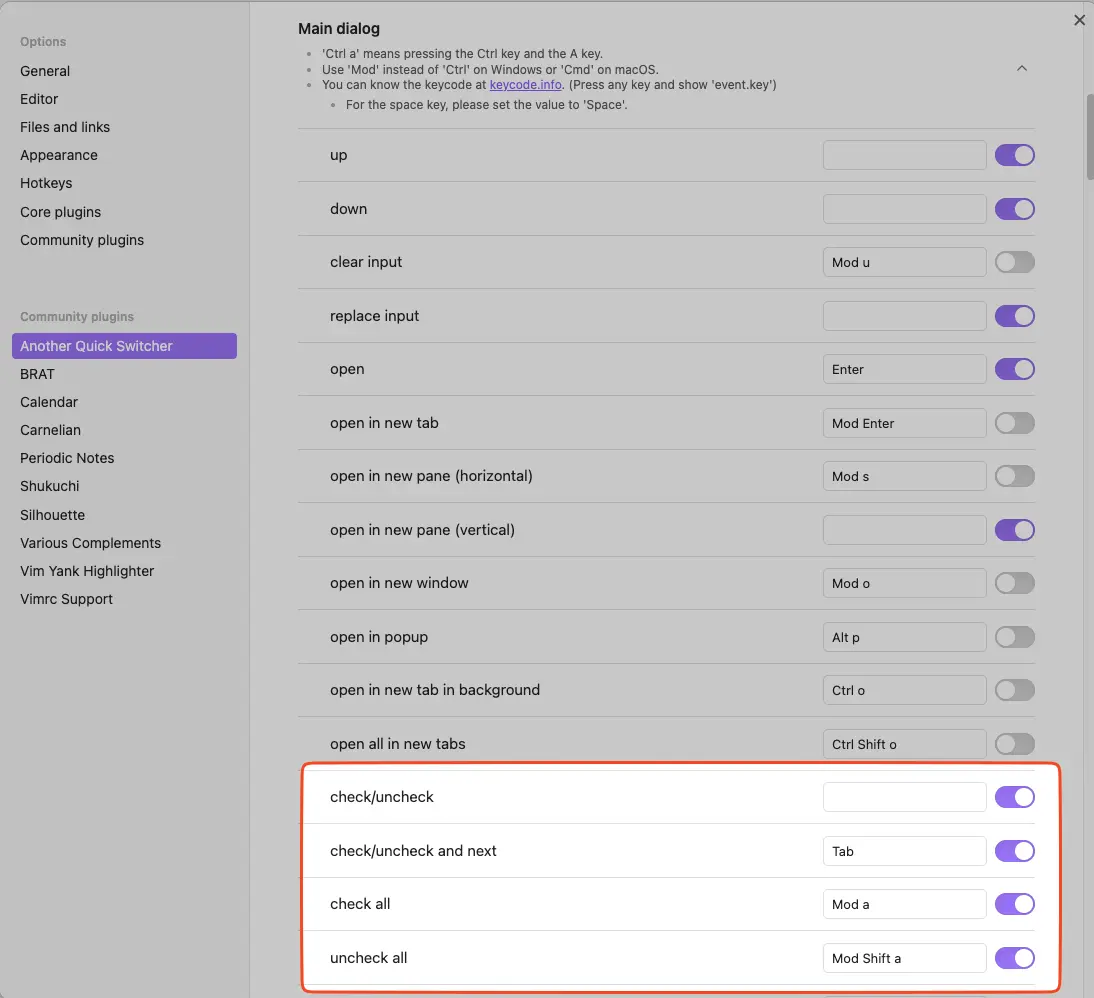This screenshot has height=998, width=1094.
Task: Go to Various Complements plugin settings
Action: pos(90,543)
